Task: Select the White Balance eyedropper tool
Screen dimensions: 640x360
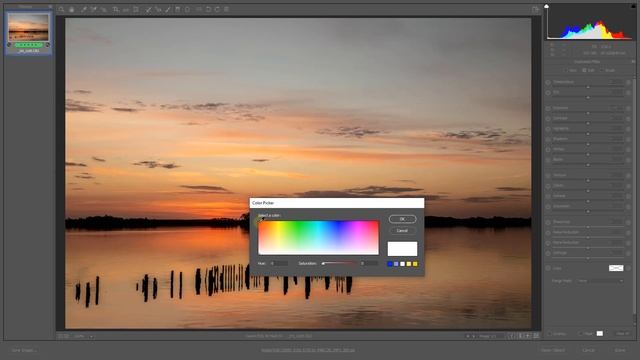Action: (84, 9)
